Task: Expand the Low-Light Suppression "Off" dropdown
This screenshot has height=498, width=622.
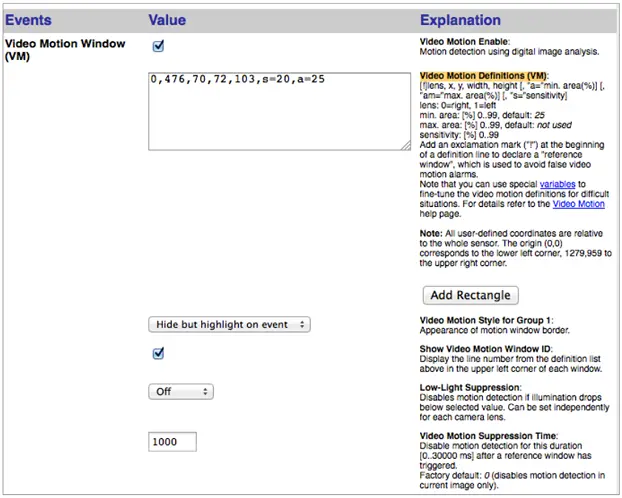Action: 180,392
